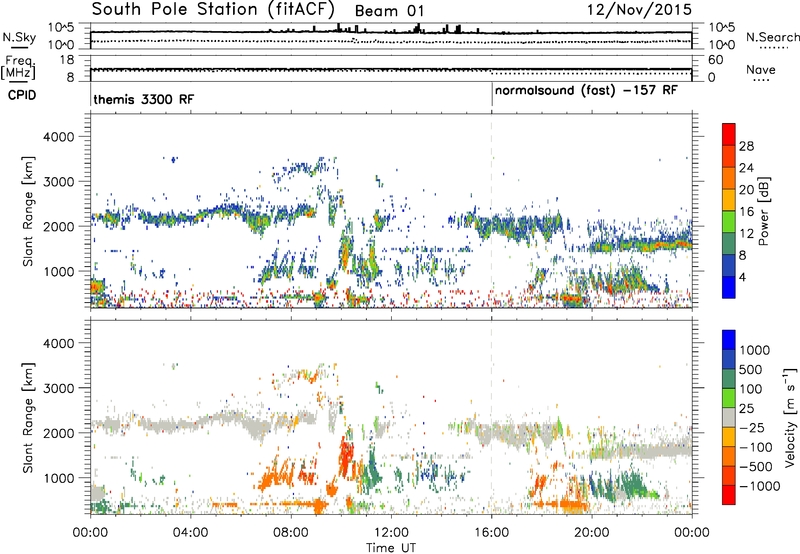Image resolution: width=800 pixels, height=554 pixels.
Task: Click the 3000 tick on velocity panel
Action: coord(59,388)
